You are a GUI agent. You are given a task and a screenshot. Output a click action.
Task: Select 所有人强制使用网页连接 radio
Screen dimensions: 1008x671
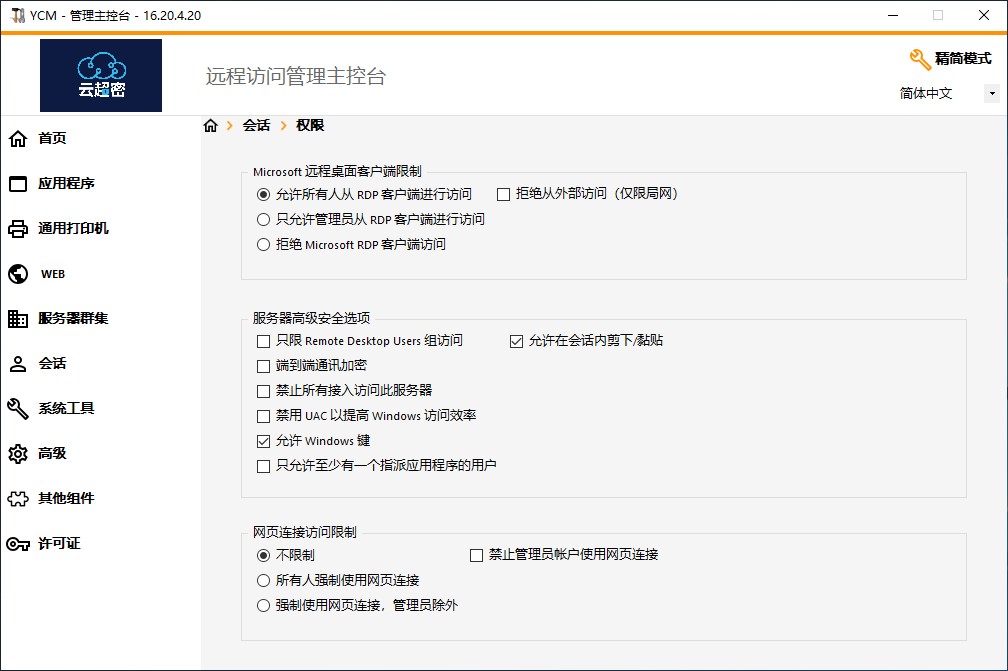pos(263,580)
